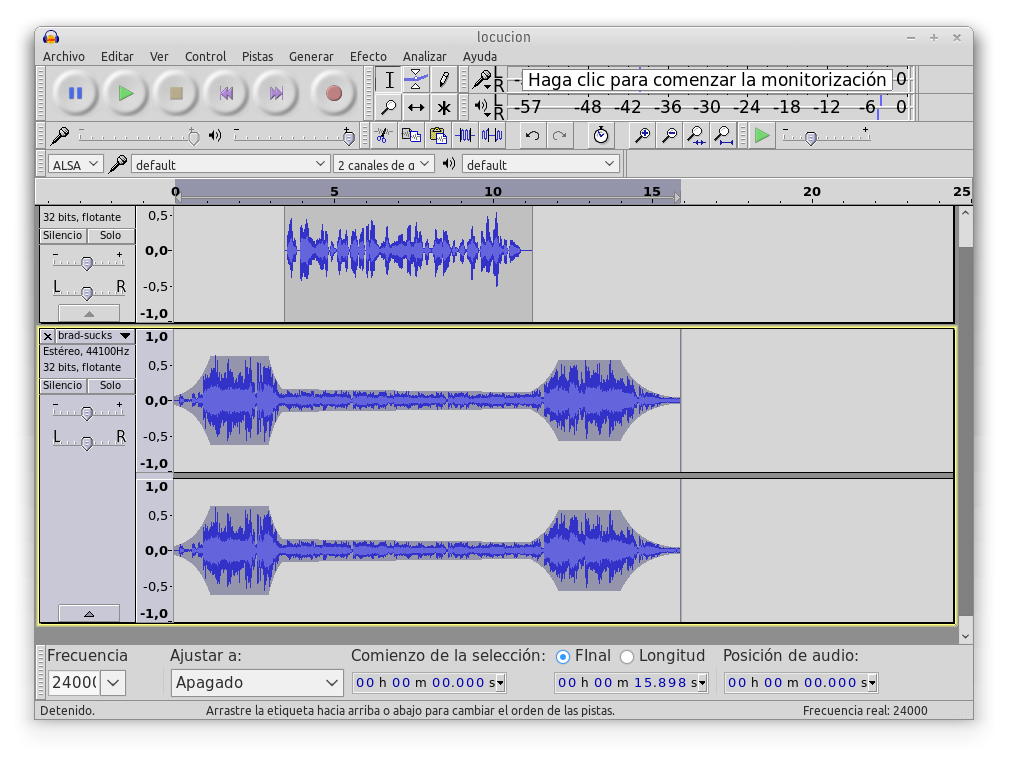Select the Draw pencil tool
This screenshot has width=1012, height=771.
[443, 80]
